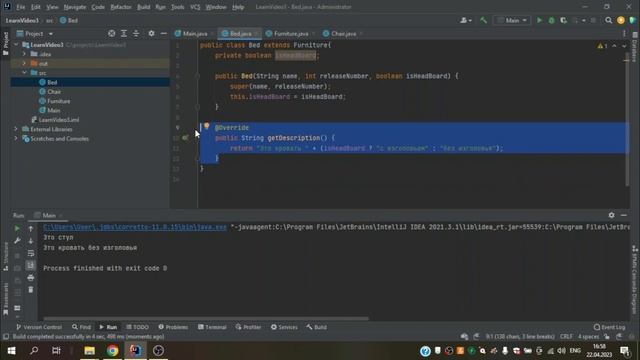Viewport: 640px width, 360px height.
Task: Expand Scratches and Consoles node
Action: point(16,138)
